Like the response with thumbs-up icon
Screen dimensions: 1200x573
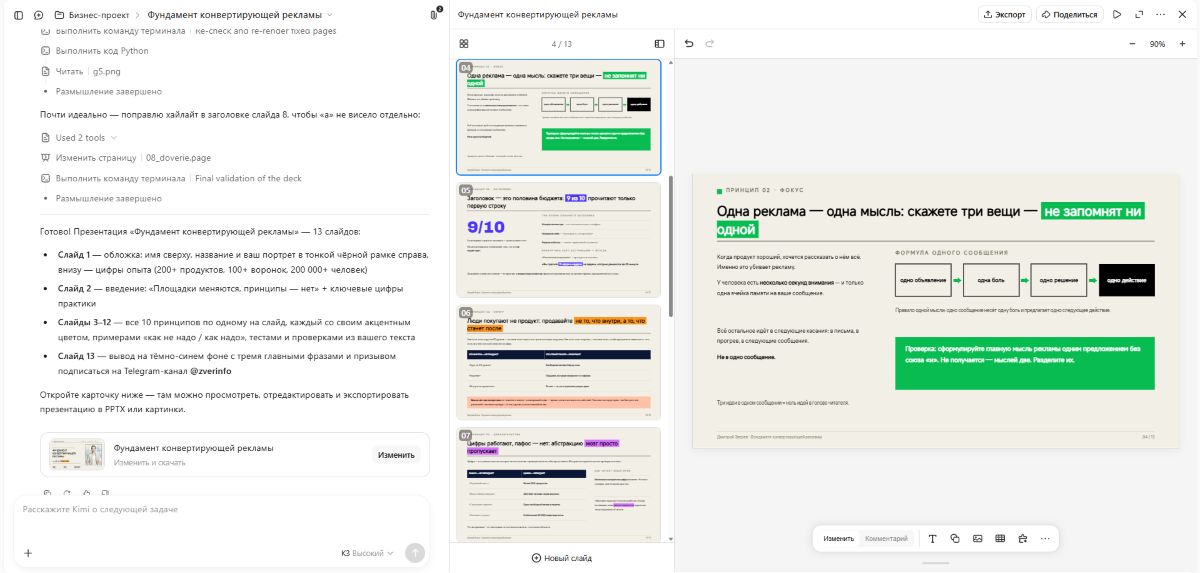pos(86,492)
